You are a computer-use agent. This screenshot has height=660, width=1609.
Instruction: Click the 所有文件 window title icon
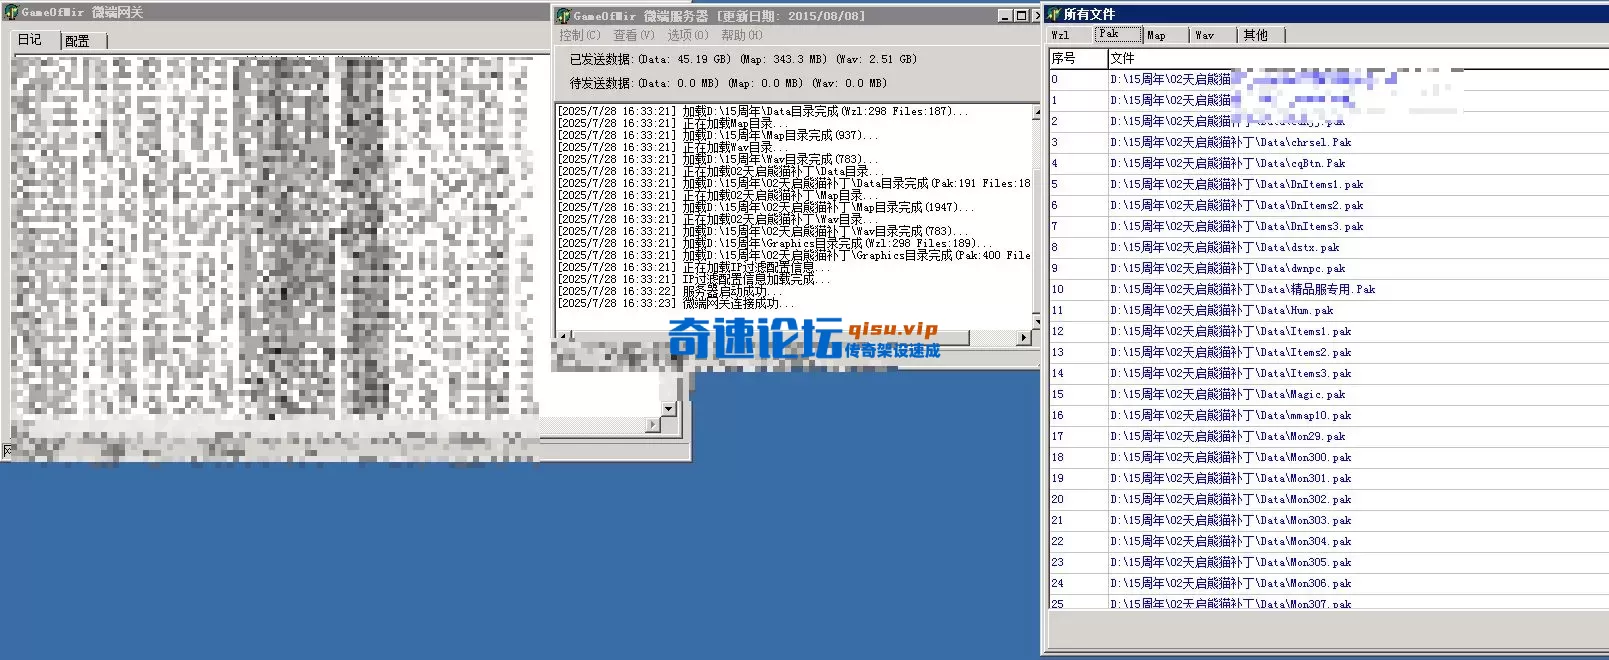click(1053, 14)
